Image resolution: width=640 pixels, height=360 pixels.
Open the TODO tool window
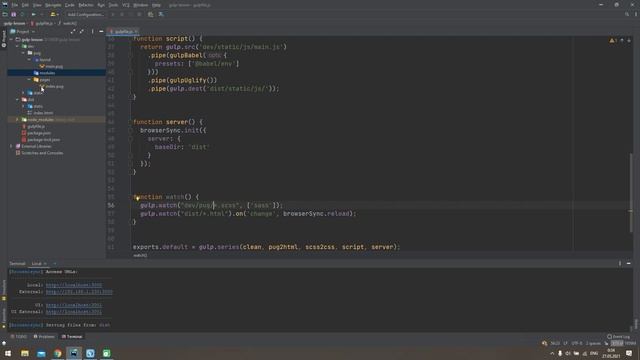(x=19, y=337)
